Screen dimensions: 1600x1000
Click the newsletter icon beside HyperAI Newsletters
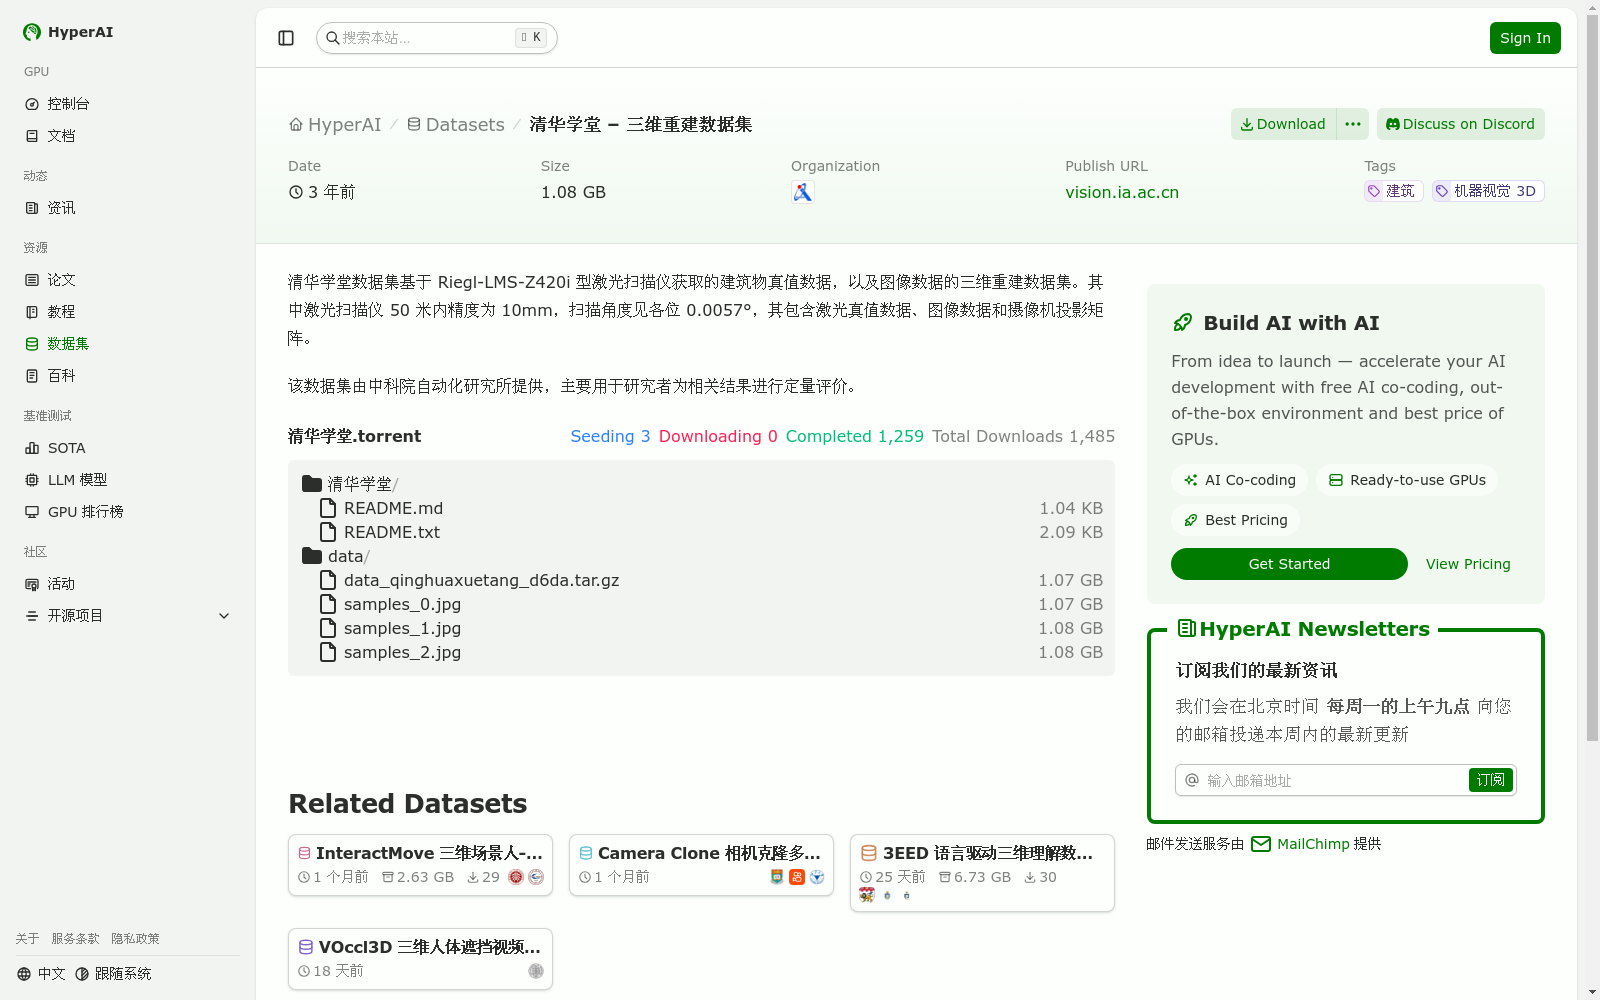pos(1186,628)
